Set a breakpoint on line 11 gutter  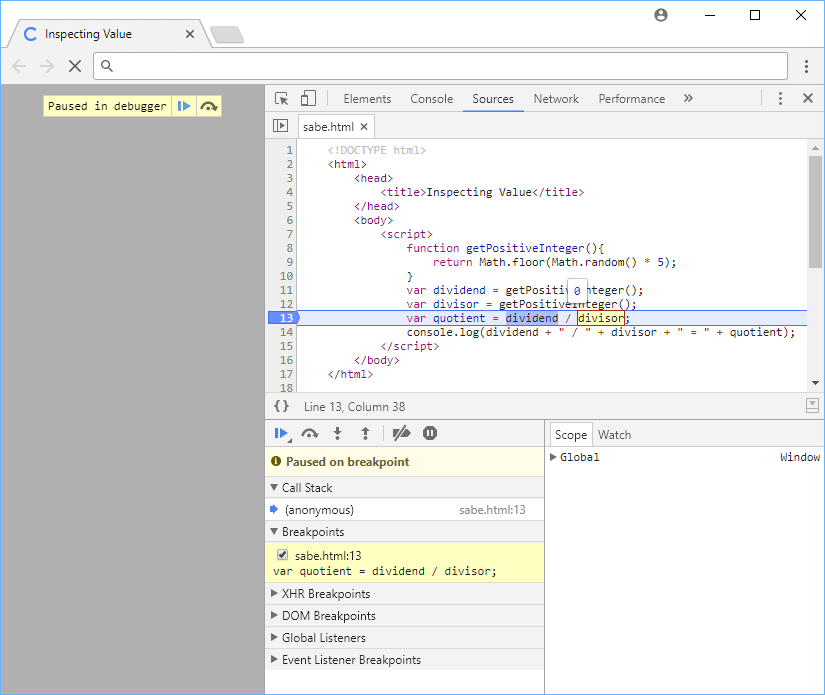tap(286, 290)
